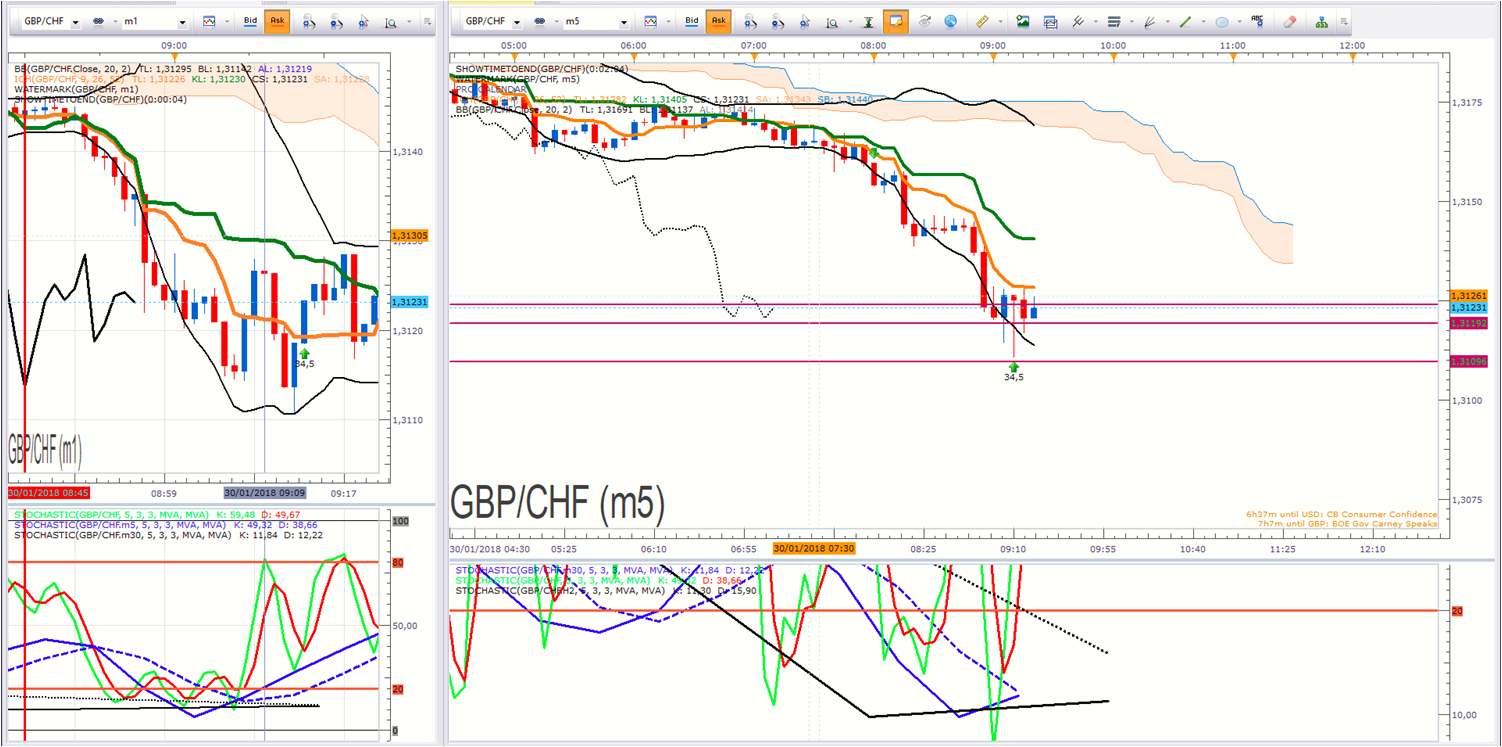The height and width of the screenshot is (747, 1502).
Task: Click the 1,31261 orange price label on m5 axis
Action: (x=1468, y=296)
